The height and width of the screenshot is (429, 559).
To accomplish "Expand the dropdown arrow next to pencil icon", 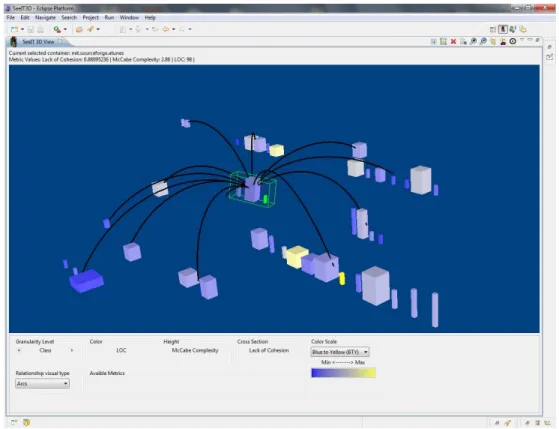I will [x=98, y=29].
